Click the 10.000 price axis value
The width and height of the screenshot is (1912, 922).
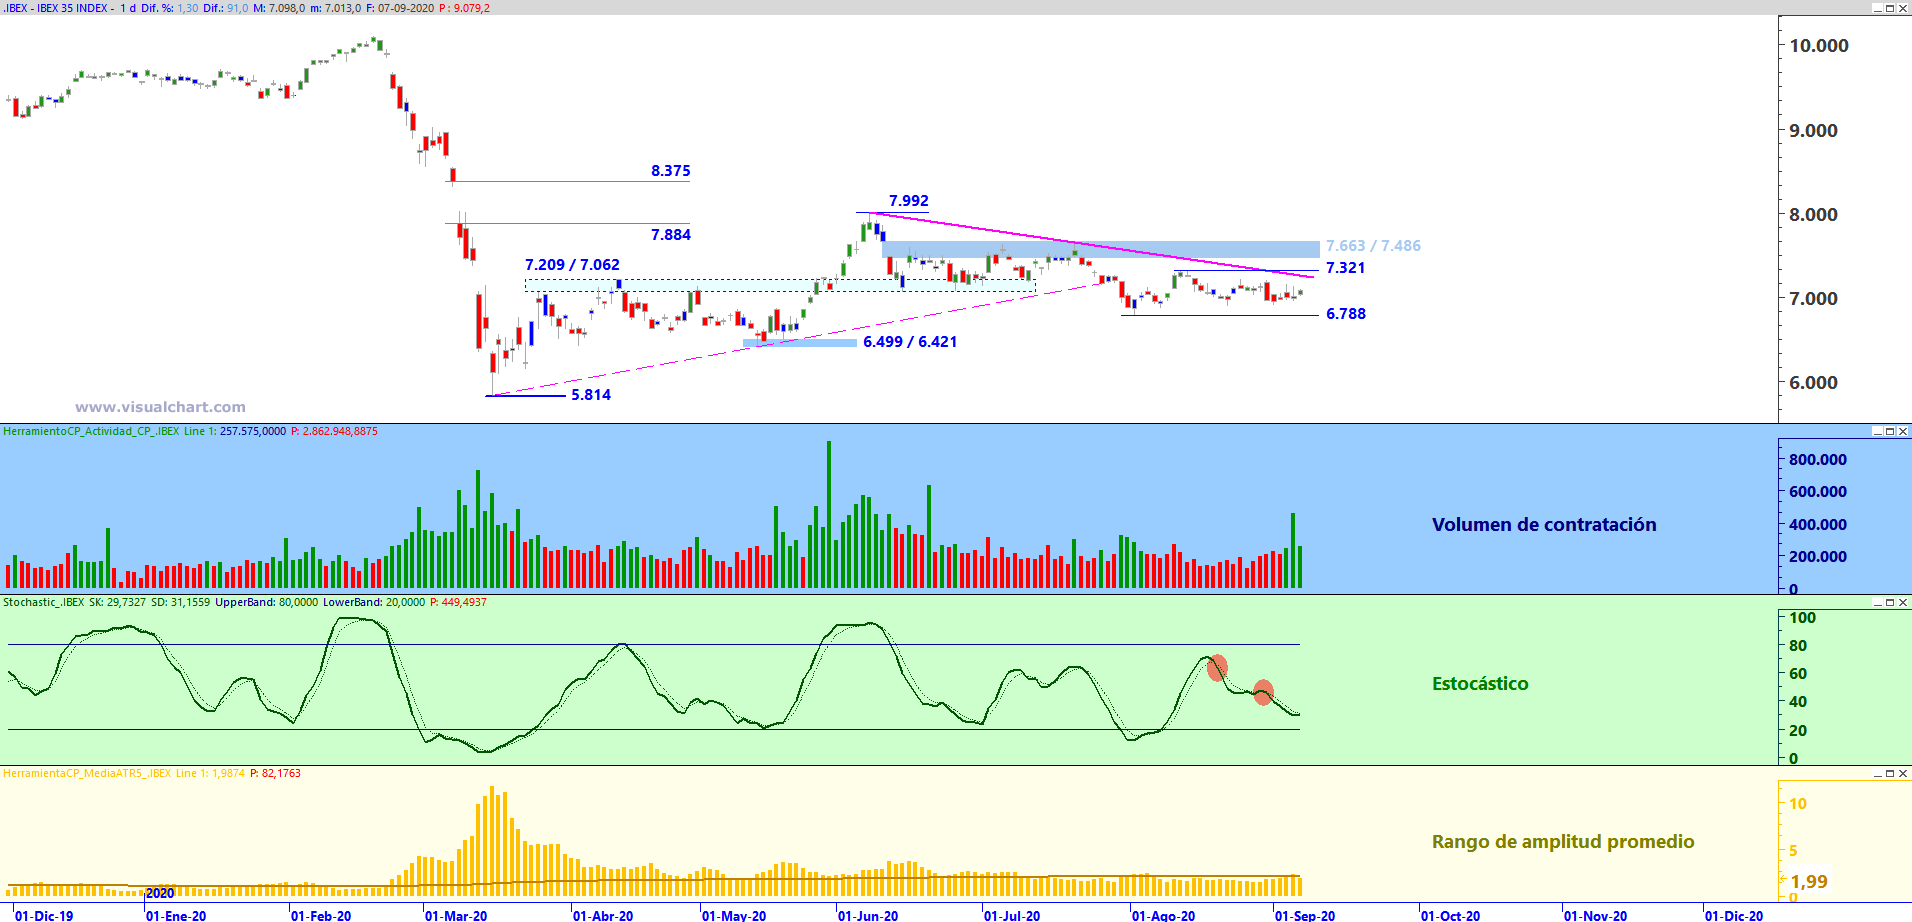coord(1819,46)
